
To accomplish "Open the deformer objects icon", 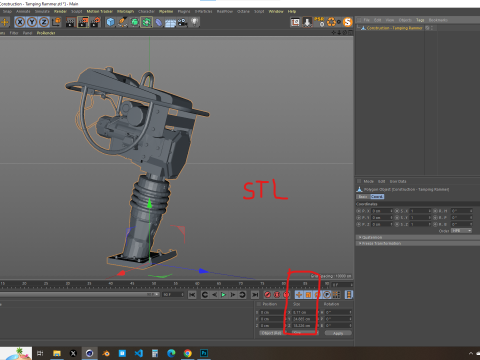I will click(159, 22).
